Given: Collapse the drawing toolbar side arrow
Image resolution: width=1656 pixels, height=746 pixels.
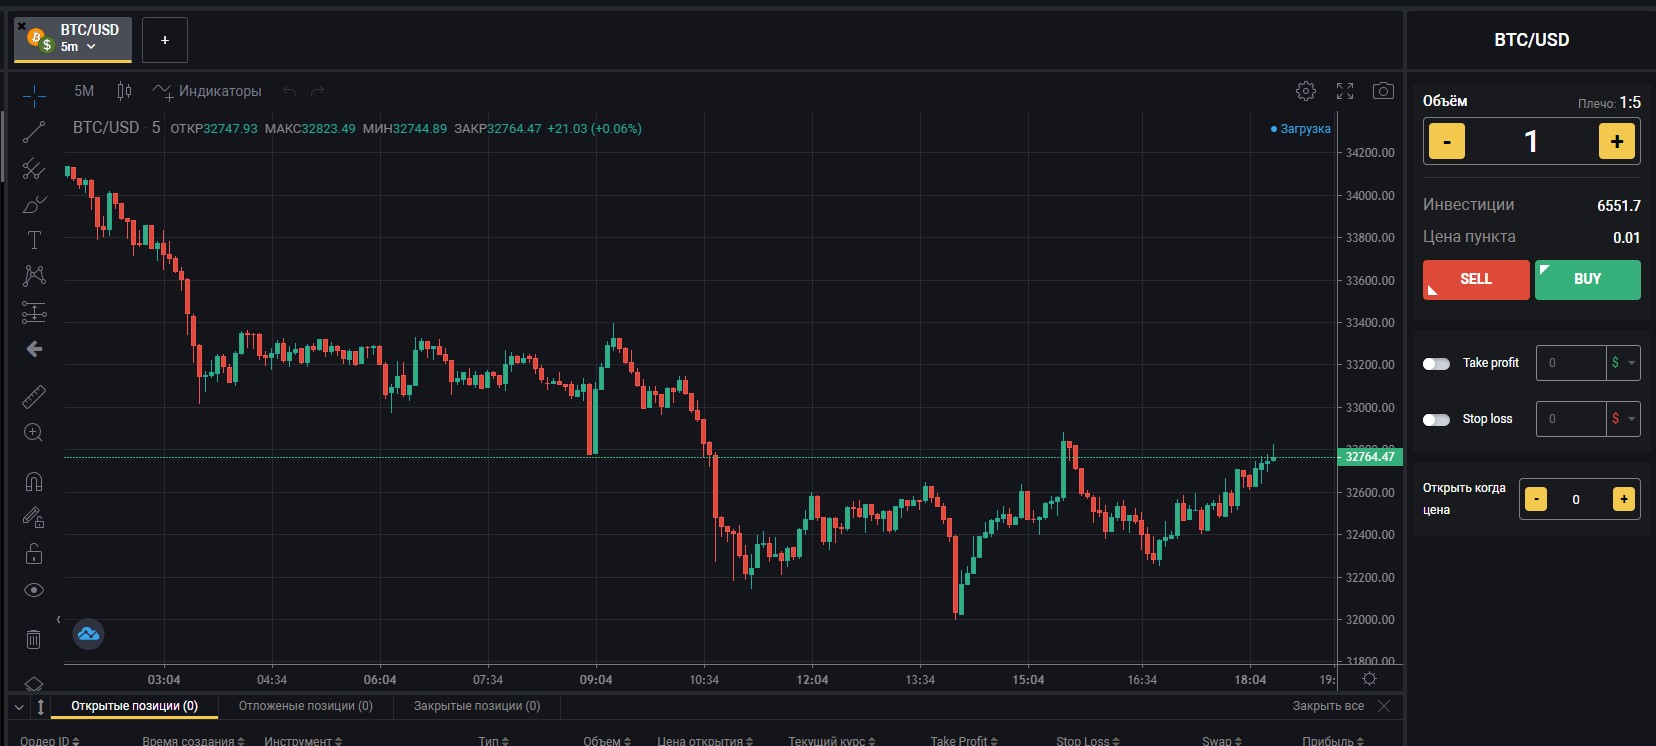Looking at the screenshot, I should (58, 619).
